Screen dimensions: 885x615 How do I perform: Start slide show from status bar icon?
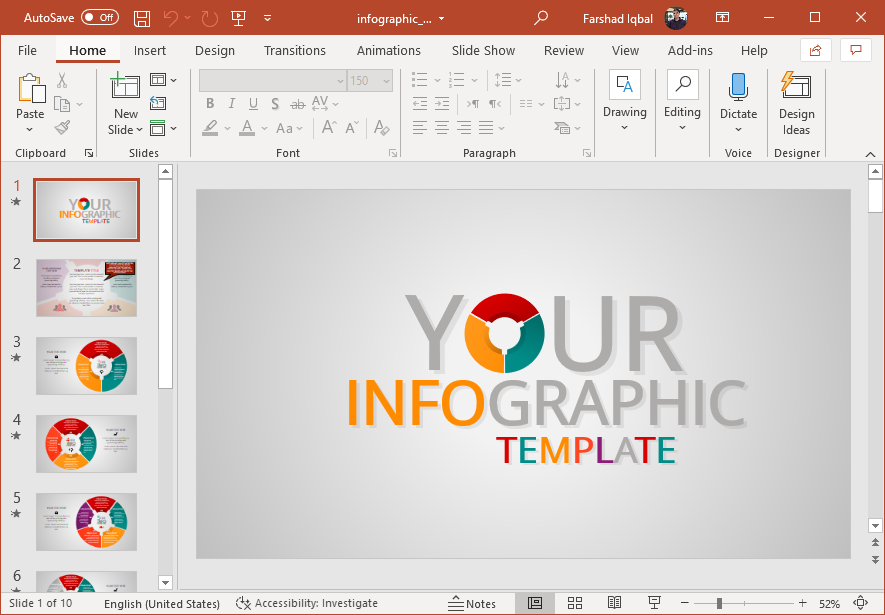pos(655,603)
